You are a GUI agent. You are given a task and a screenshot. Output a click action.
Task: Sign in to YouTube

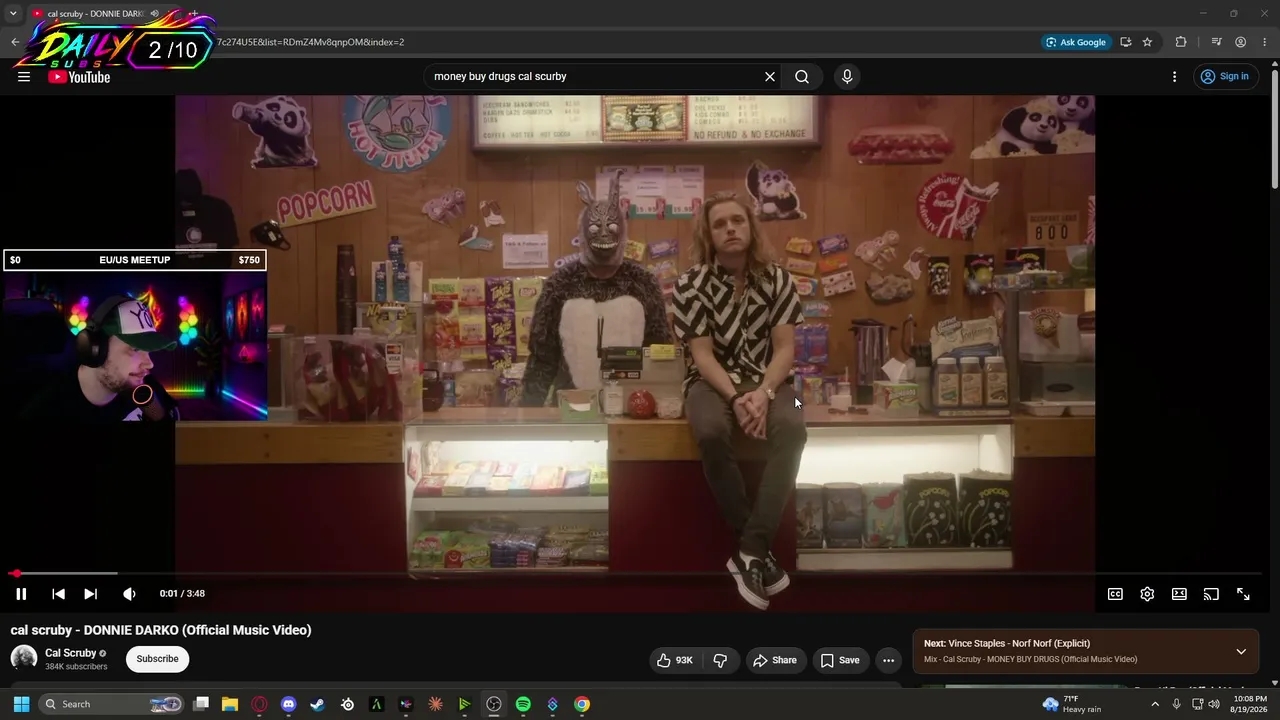1224,77
